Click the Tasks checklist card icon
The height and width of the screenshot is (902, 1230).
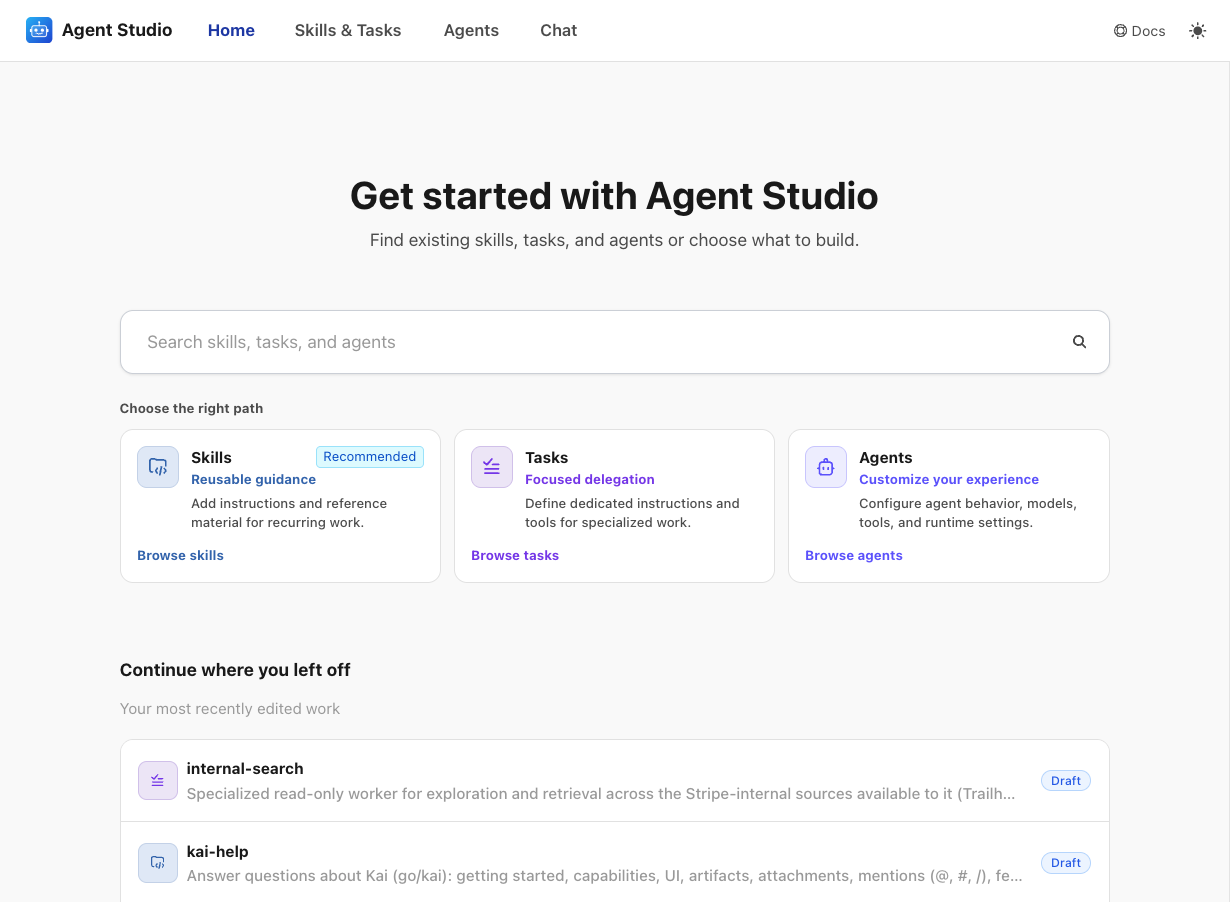[492, 467]
